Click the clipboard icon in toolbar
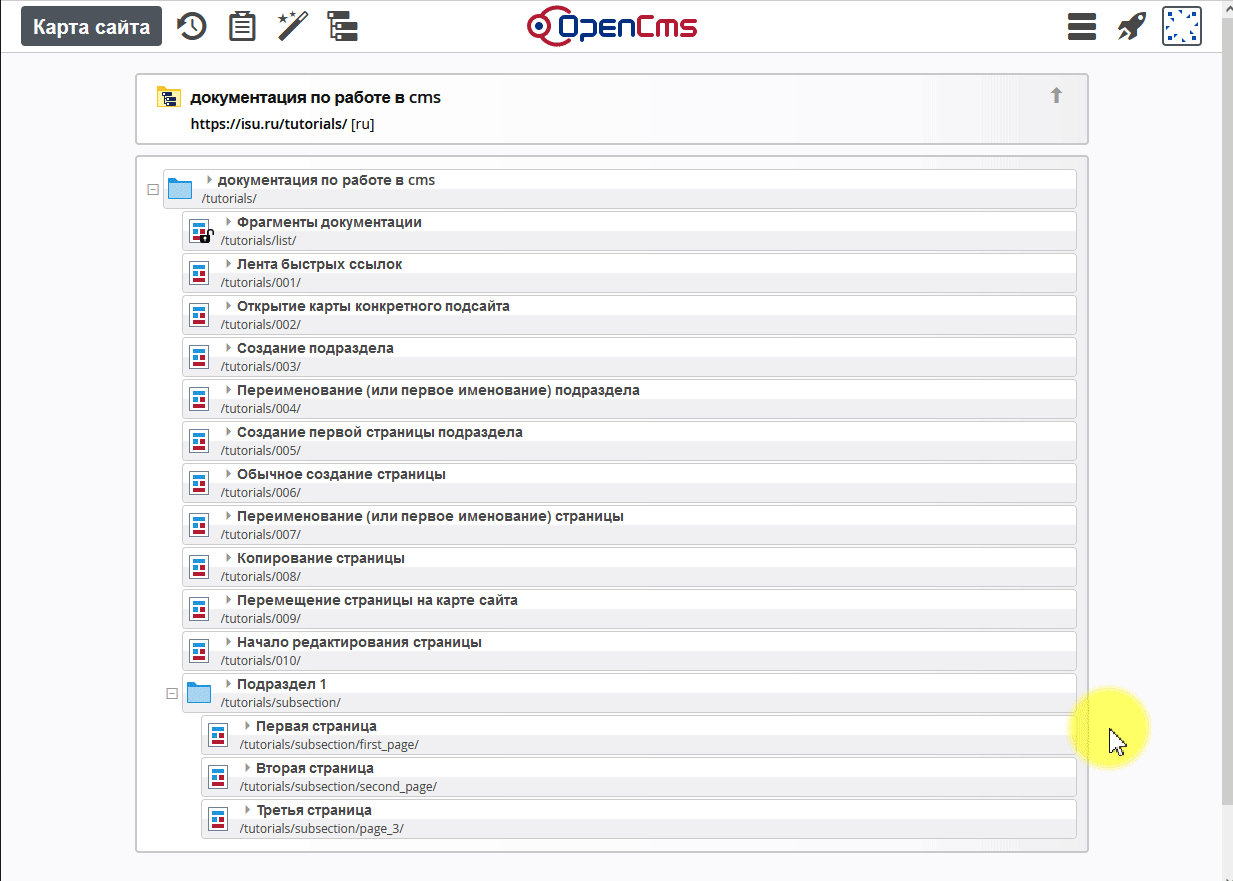This screenshot has height=881, width=1233. 242,27
